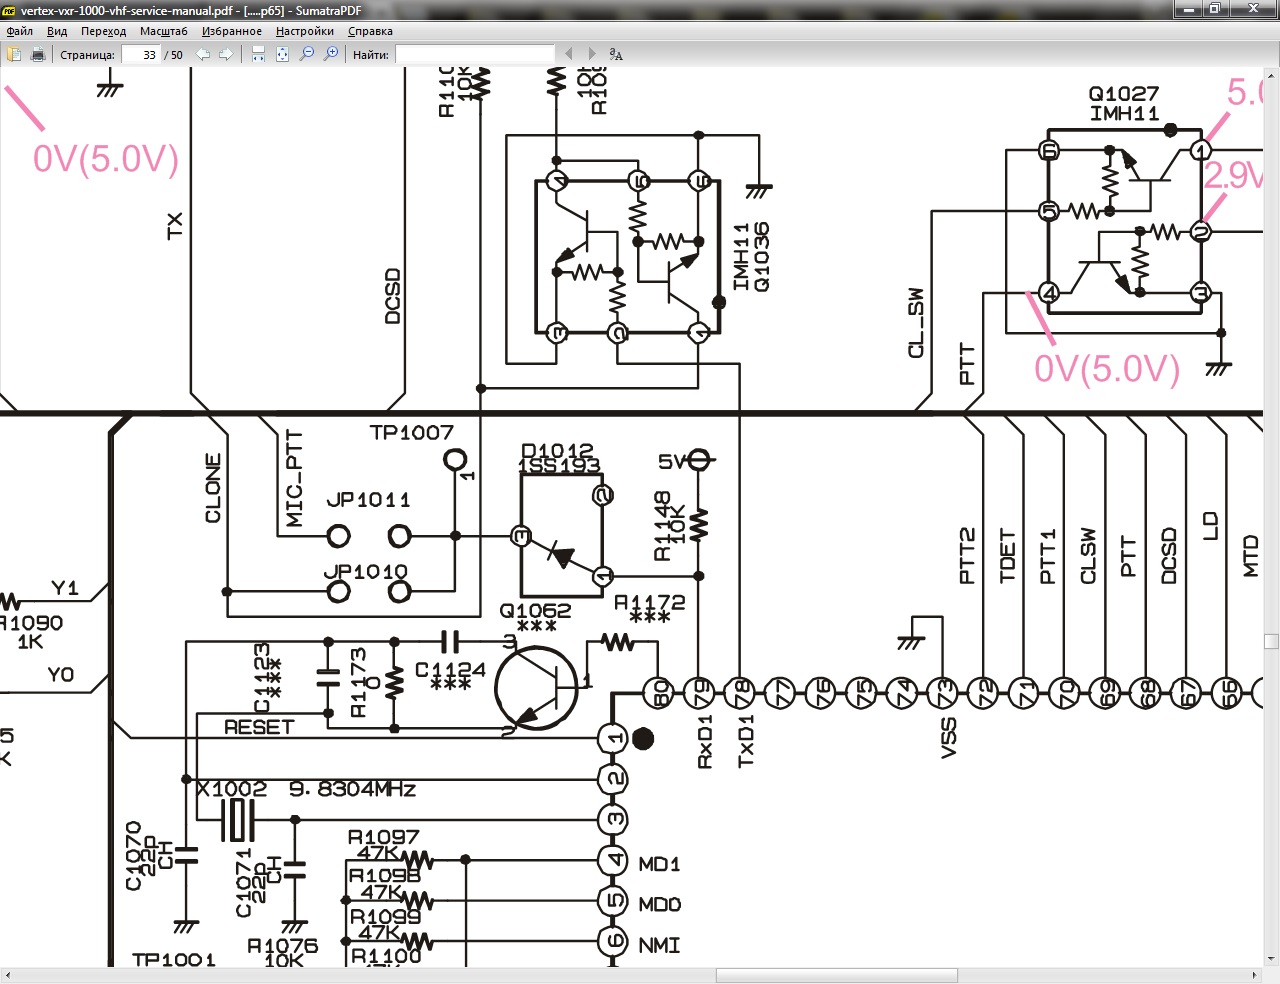Open the Масштаб menu
The height and width of the screenshot is (984, 1280).
[x=163, y=31]
